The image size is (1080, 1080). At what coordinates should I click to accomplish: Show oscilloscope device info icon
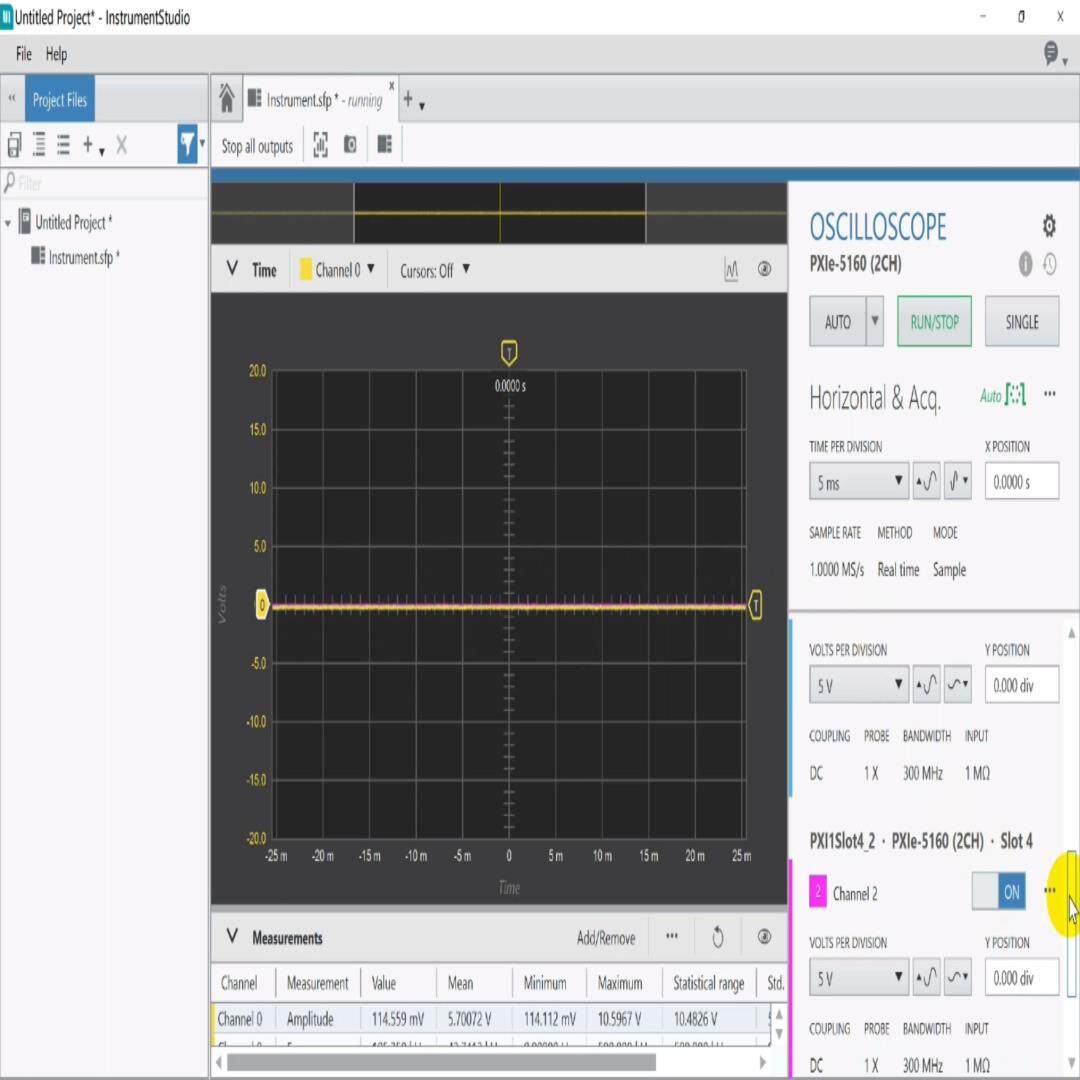pos(1025,264)
